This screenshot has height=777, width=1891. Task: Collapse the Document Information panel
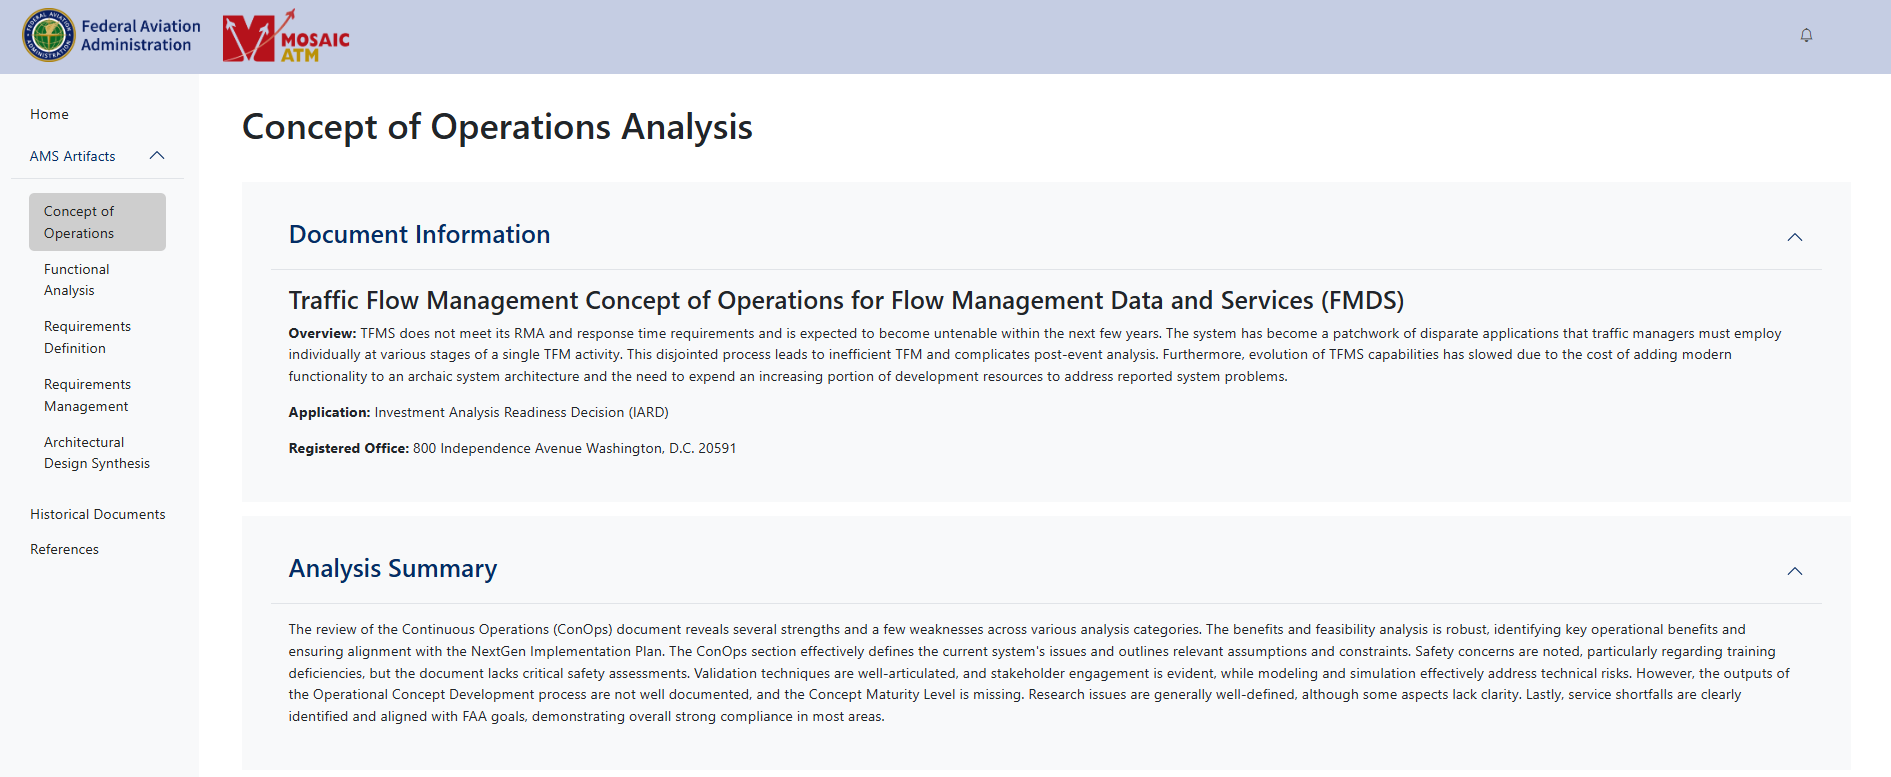pos(1795,237)
